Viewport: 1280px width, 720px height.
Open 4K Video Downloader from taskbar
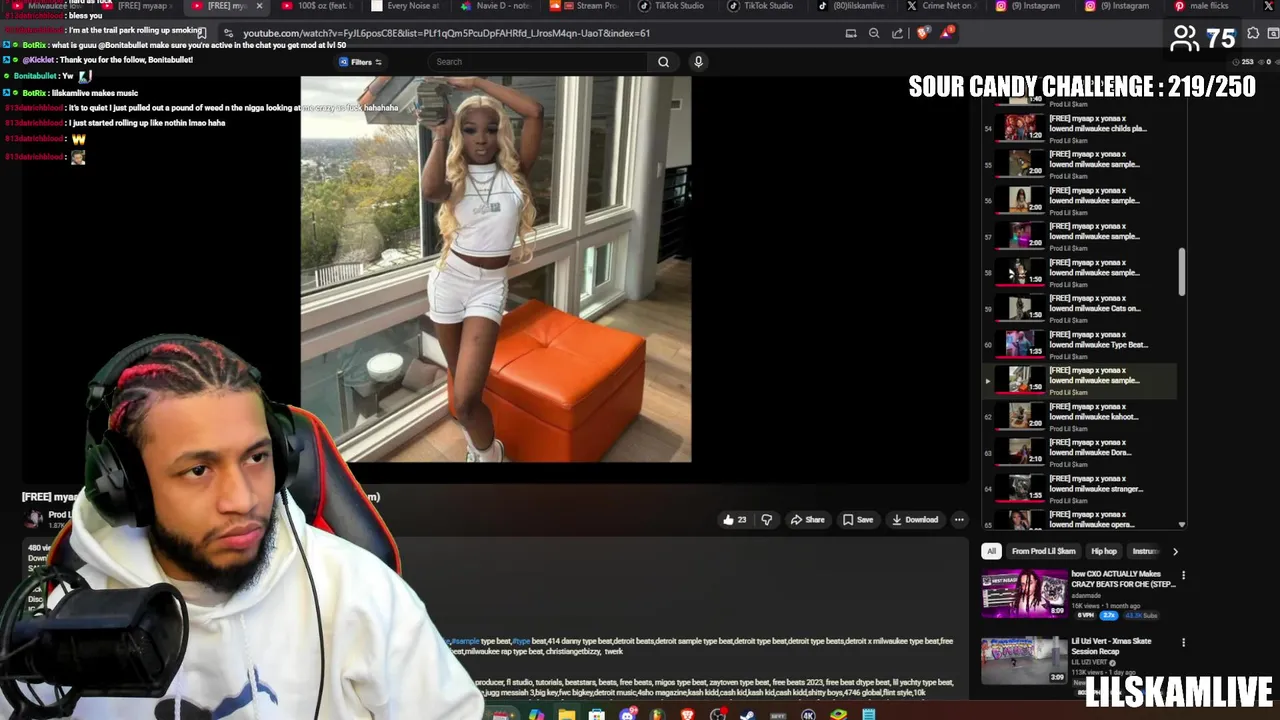coord(808,714)
